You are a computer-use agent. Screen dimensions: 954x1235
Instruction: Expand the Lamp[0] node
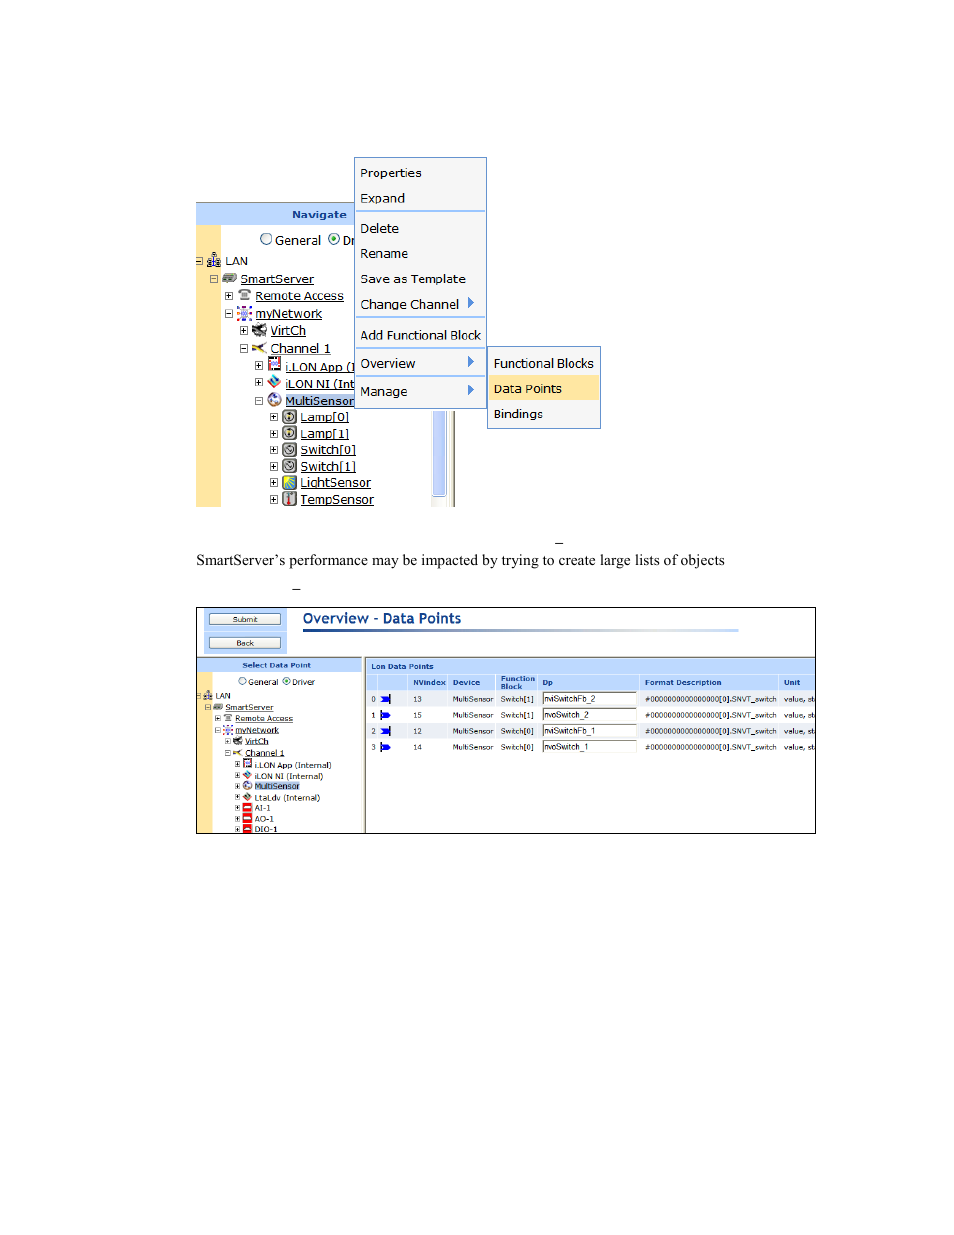click(x=274, y=417)
